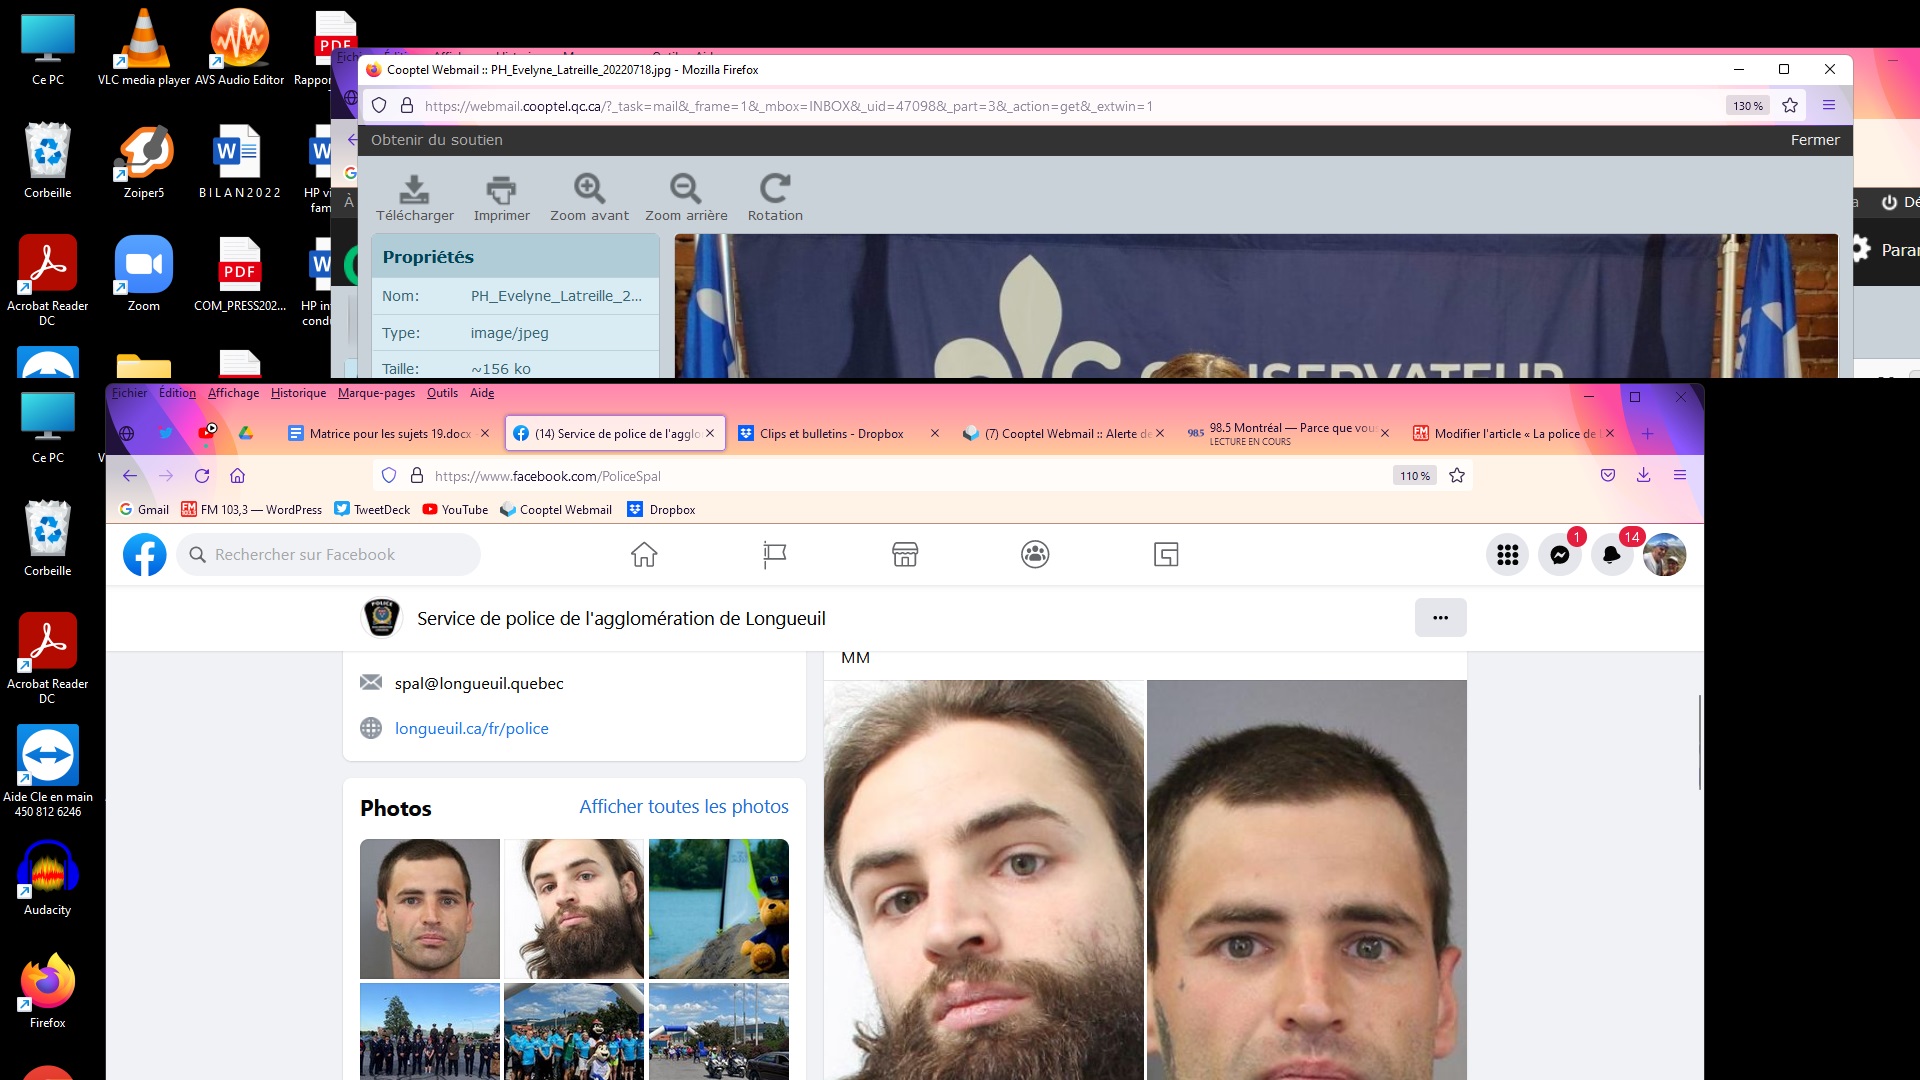Screen dimensions: 1920x1080
Task: Click the Rechercher sur Facebook search field
Action: coord(330,555)
